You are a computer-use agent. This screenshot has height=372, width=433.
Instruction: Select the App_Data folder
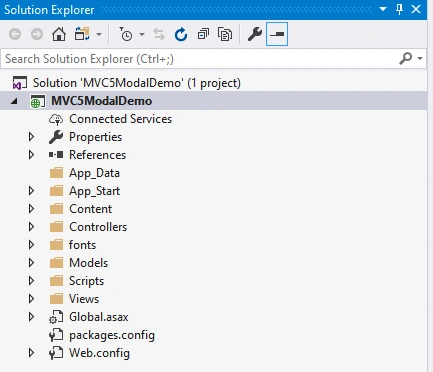click(94, 173)
